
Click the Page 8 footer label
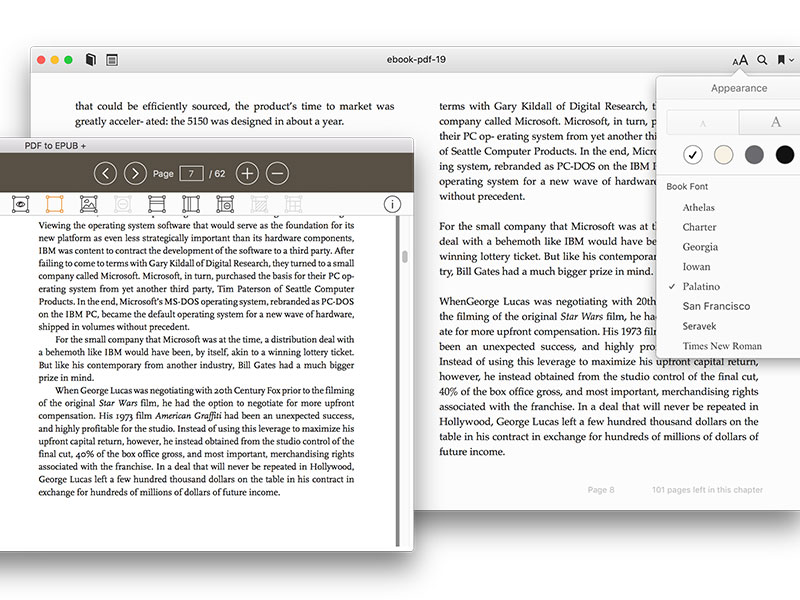pyautogui.click(x=601, y=490)
